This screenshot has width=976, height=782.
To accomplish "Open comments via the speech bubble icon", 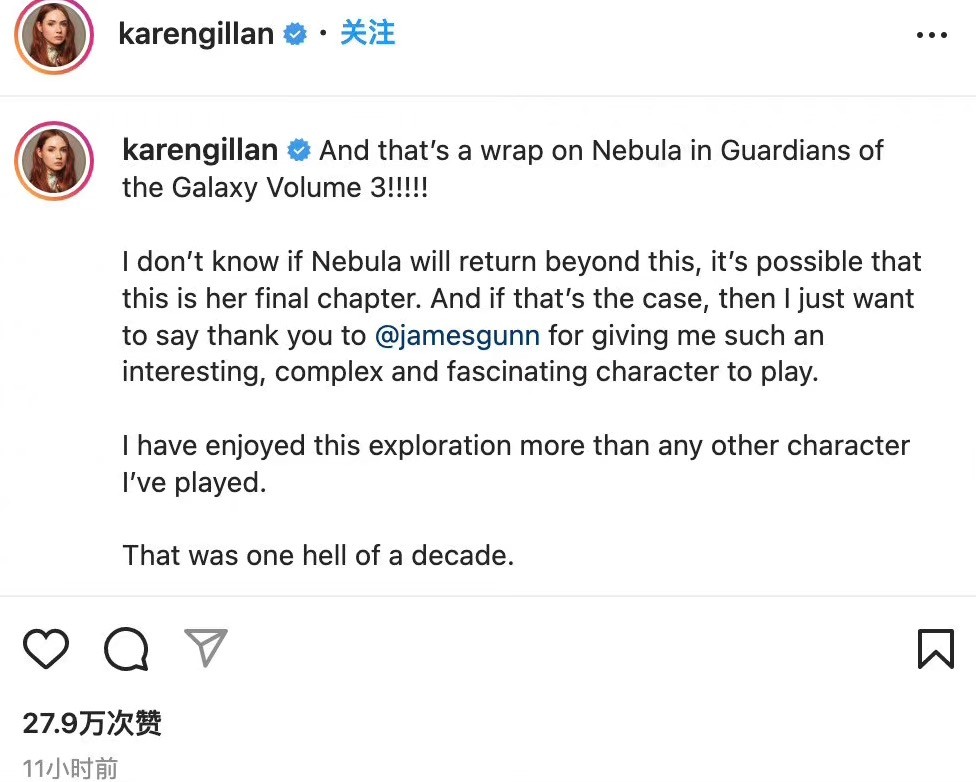I will (x=126, y=649).
